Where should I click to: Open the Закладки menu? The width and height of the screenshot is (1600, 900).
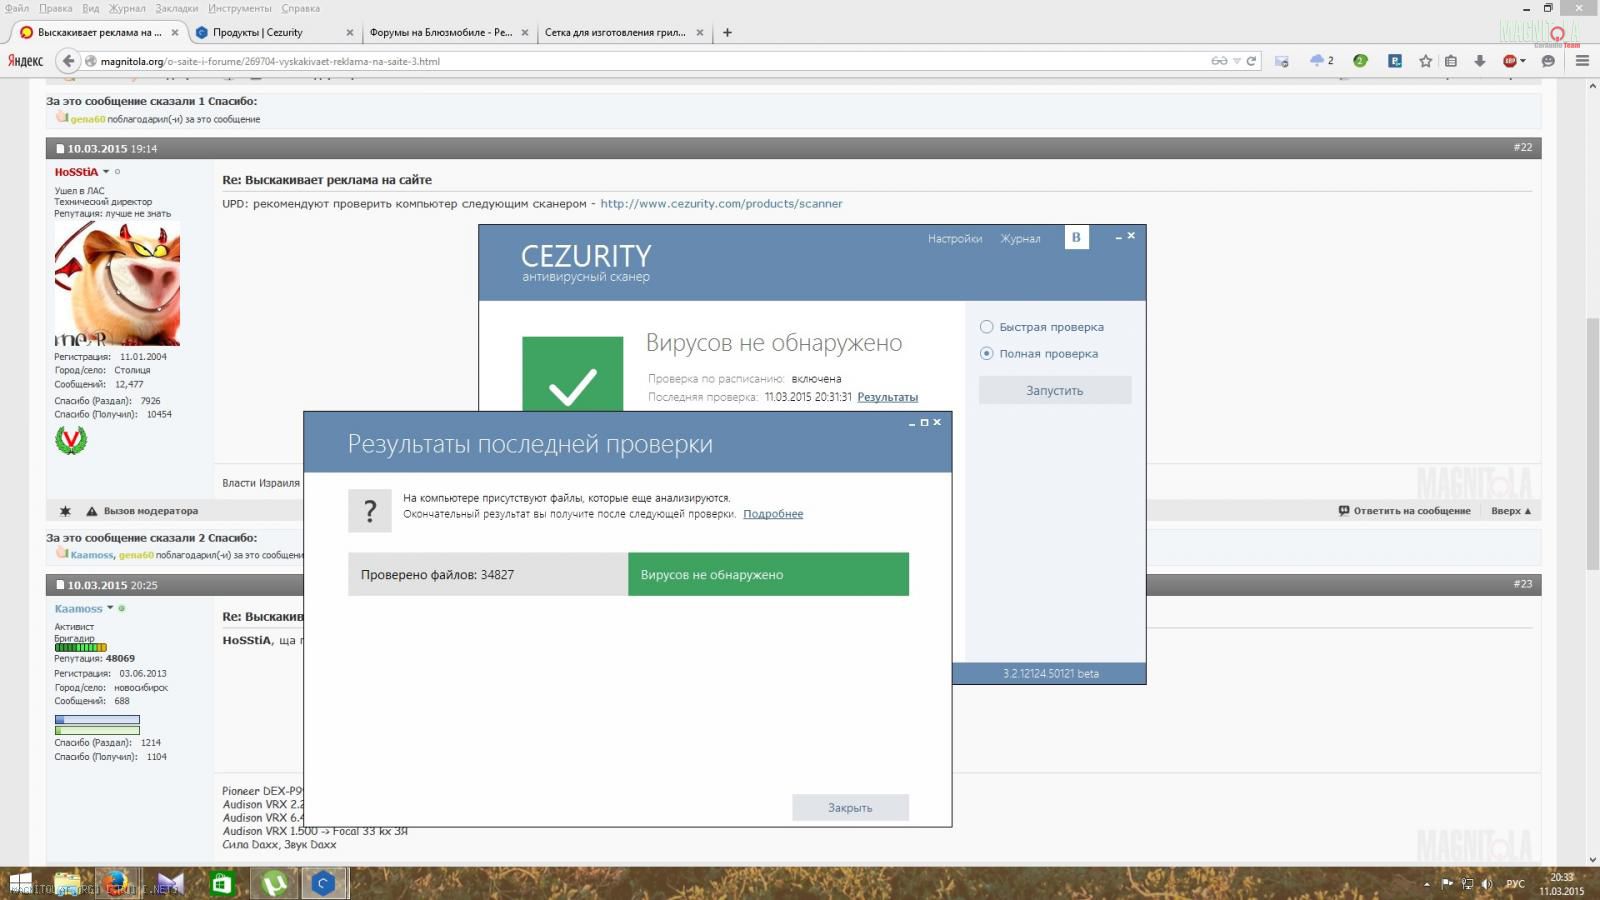(x=177, y=8)
